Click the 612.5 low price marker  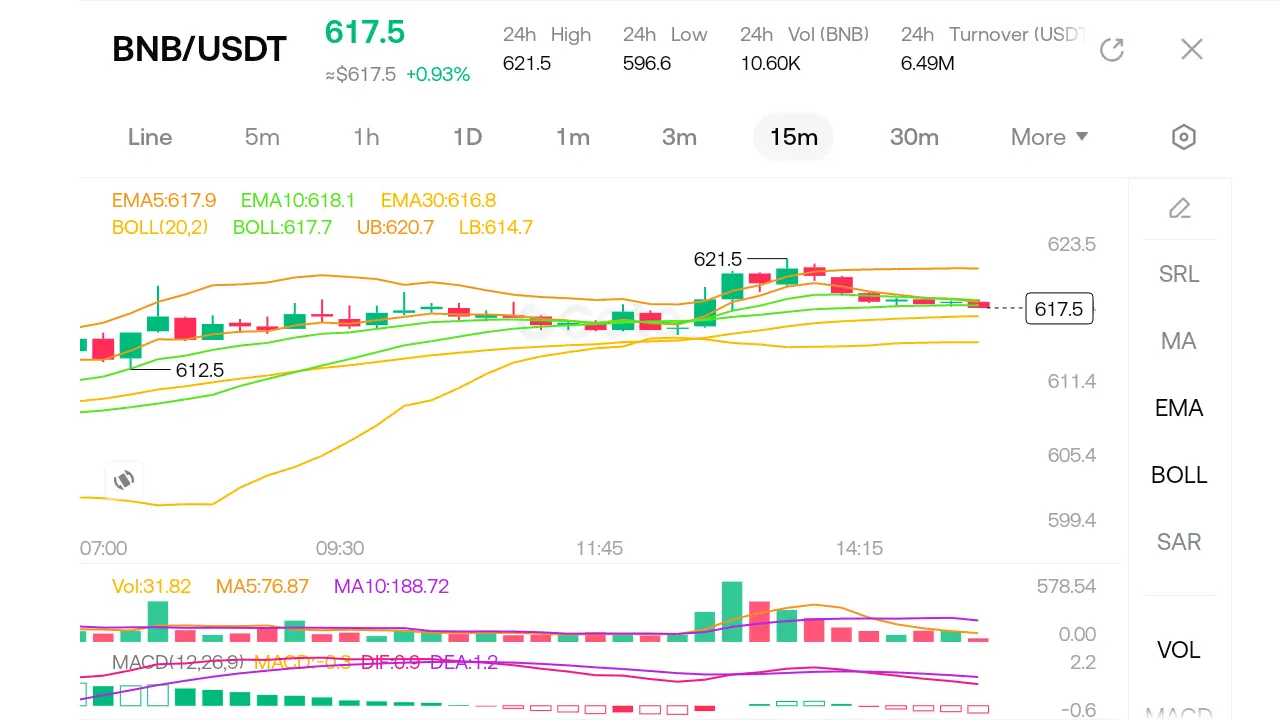point(200,370)
